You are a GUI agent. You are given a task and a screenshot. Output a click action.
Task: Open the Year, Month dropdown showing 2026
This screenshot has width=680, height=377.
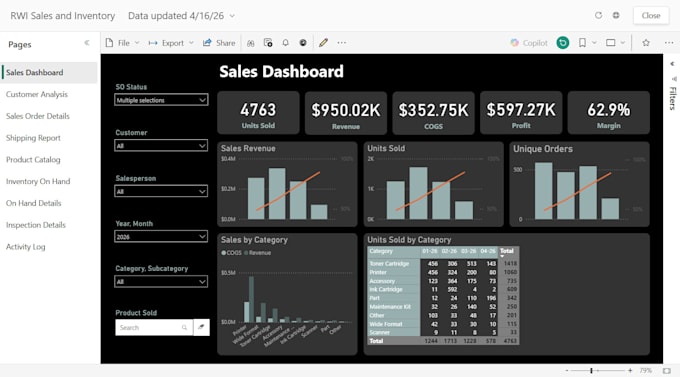161,236
